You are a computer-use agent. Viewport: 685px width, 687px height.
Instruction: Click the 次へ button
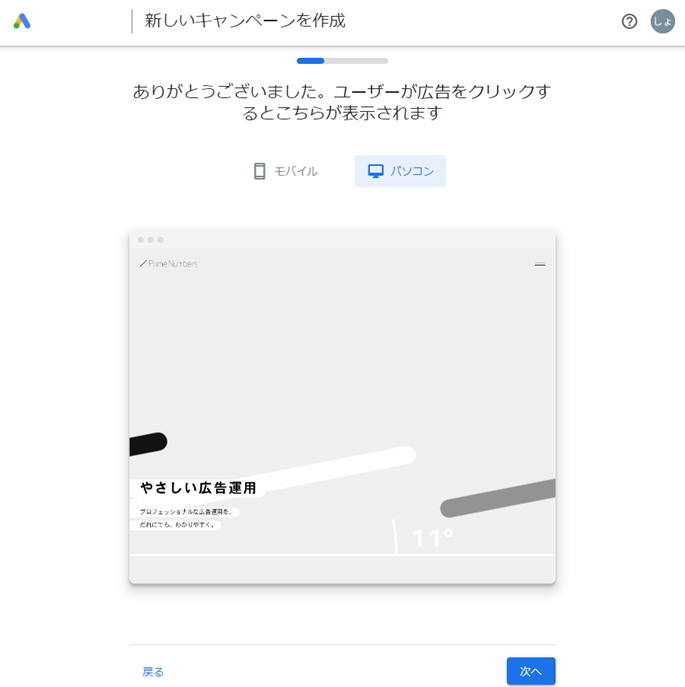click(531, 671)
